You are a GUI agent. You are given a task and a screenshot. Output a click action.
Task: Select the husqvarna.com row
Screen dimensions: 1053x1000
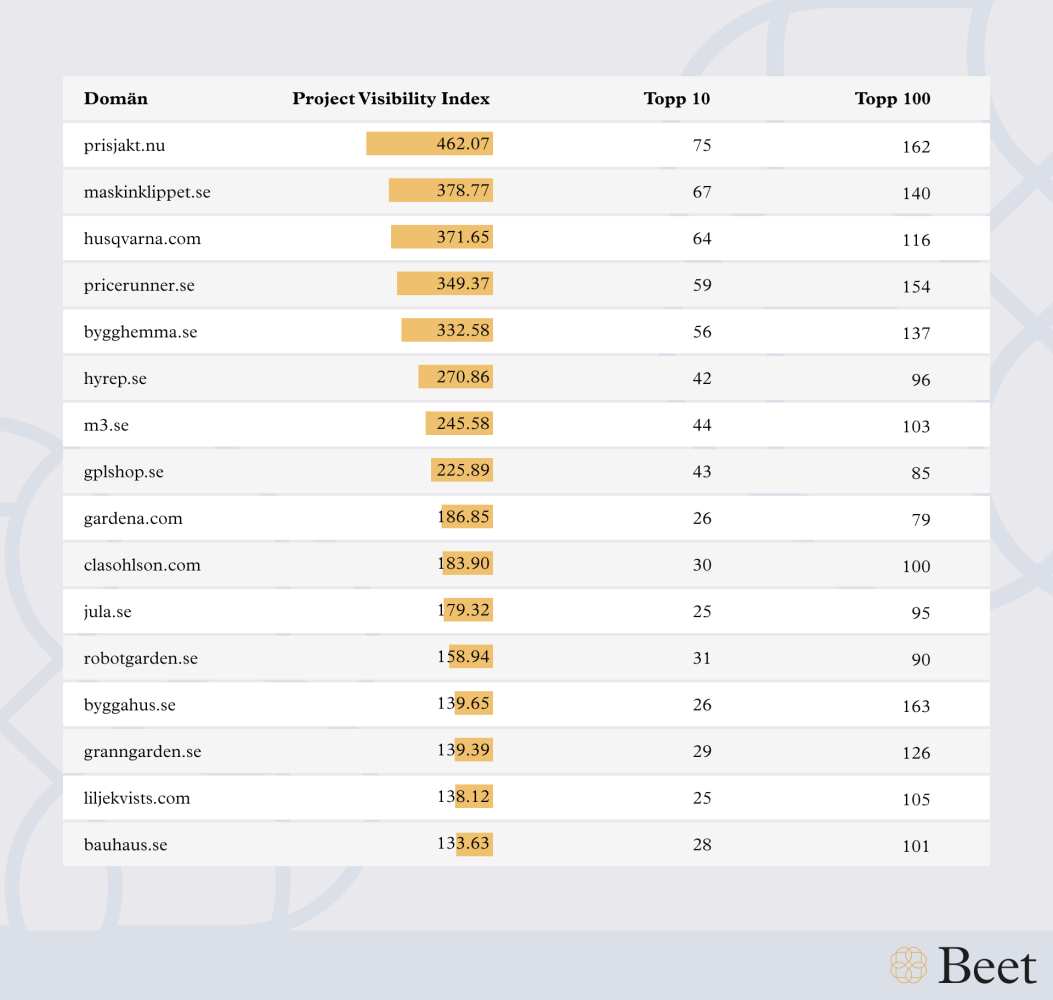(x=526, y=238)
